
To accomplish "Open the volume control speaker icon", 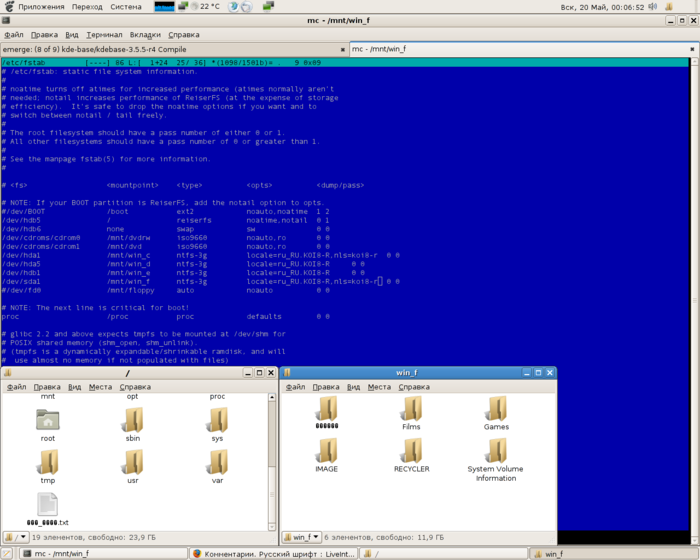I will (x=653, y=6).
